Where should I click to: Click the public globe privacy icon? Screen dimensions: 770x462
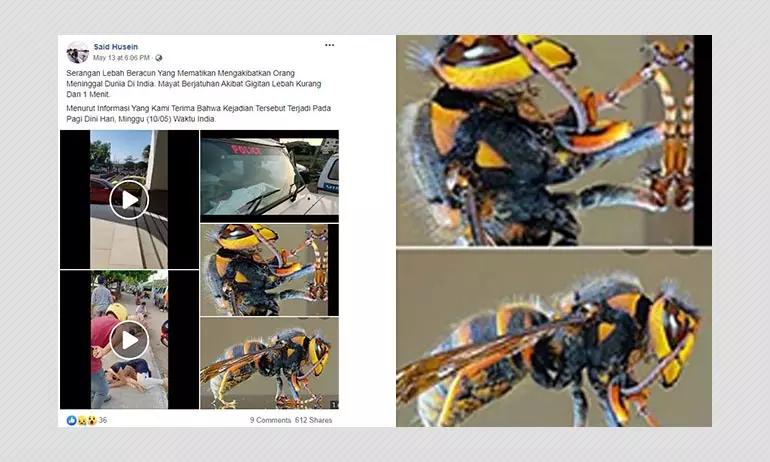pyautogui.click(x=159, y=58)
